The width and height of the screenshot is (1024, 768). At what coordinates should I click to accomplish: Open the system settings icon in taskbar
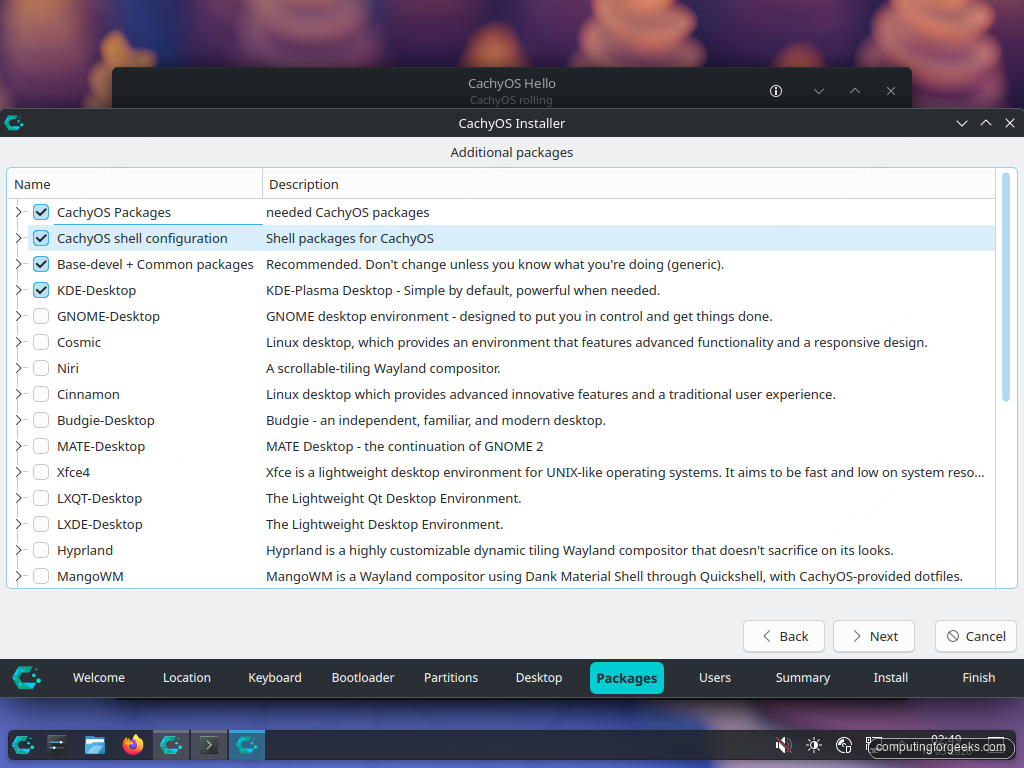(x=57, y=745)
